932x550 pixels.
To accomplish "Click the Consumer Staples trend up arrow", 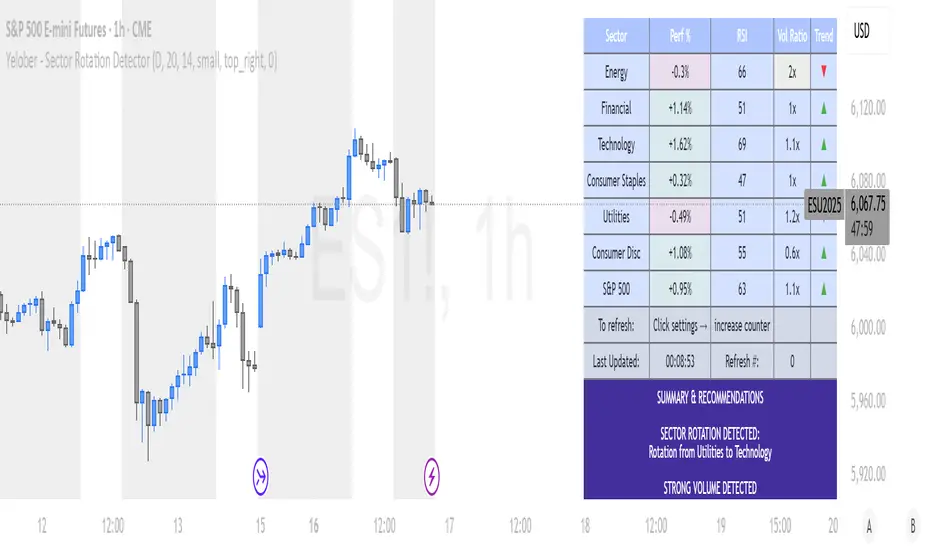I will 823,181.
